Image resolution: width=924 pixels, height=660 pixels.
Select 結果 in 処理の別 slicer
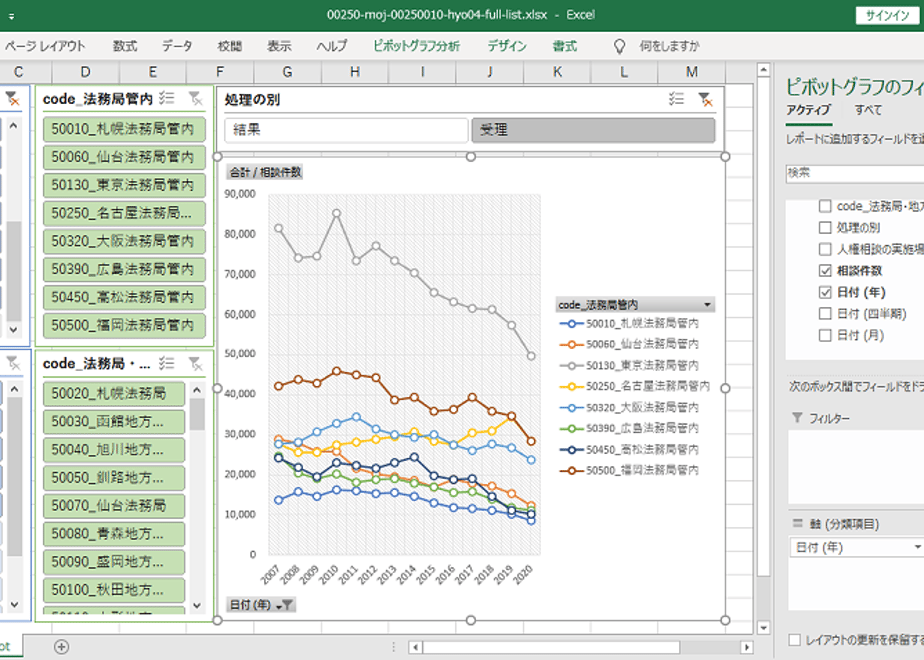point(346,130)
